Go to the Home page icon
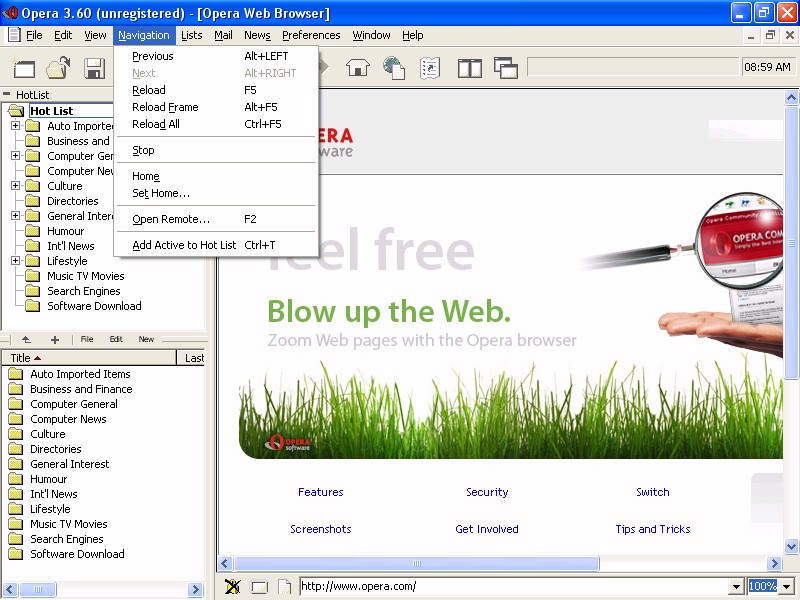800x600 pixels. pos(358,67)
